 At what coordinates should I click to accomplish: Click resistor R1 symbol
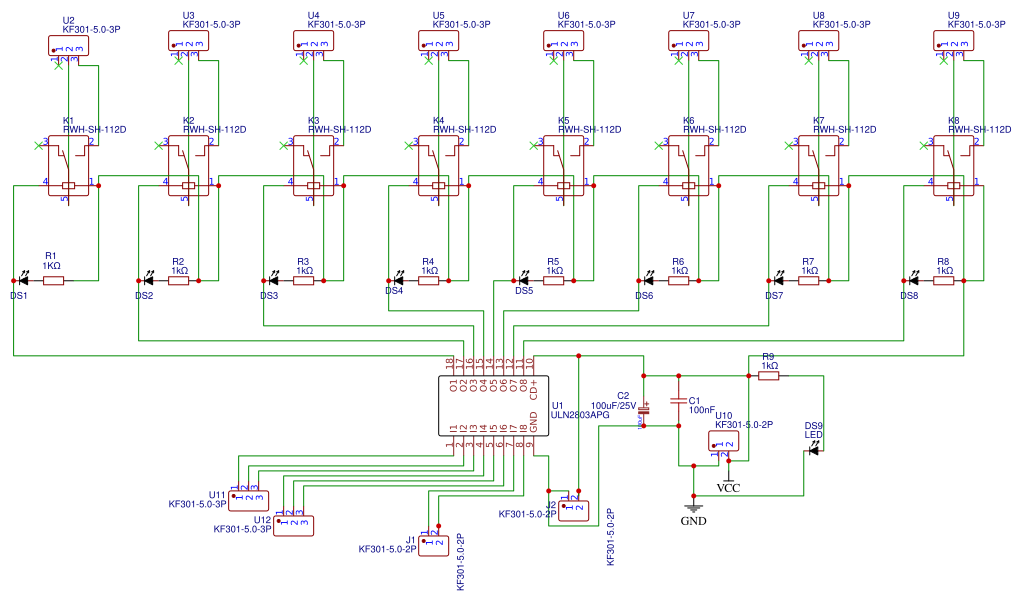[x=53, y=281]
